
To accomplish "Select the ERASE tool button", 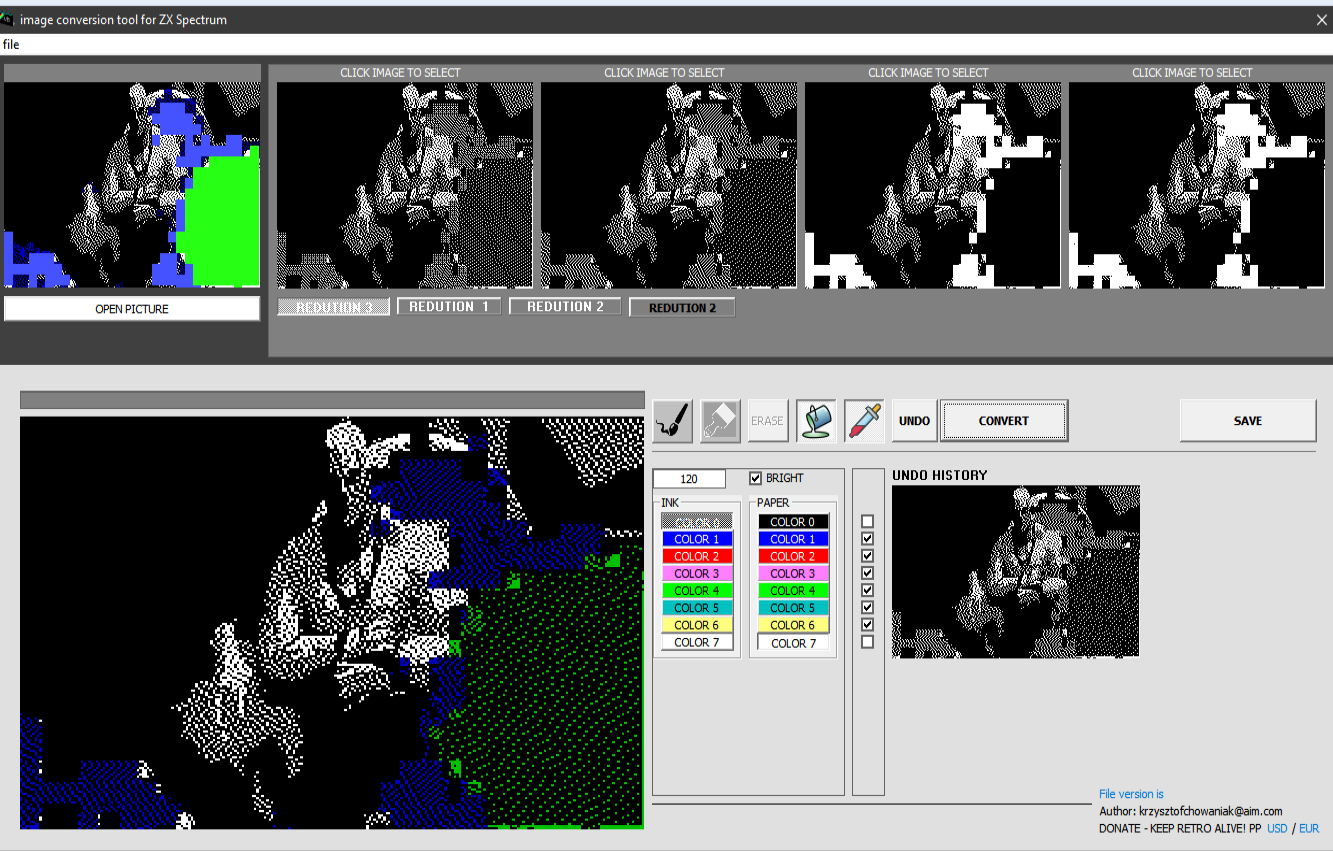I will click(767, 420).
